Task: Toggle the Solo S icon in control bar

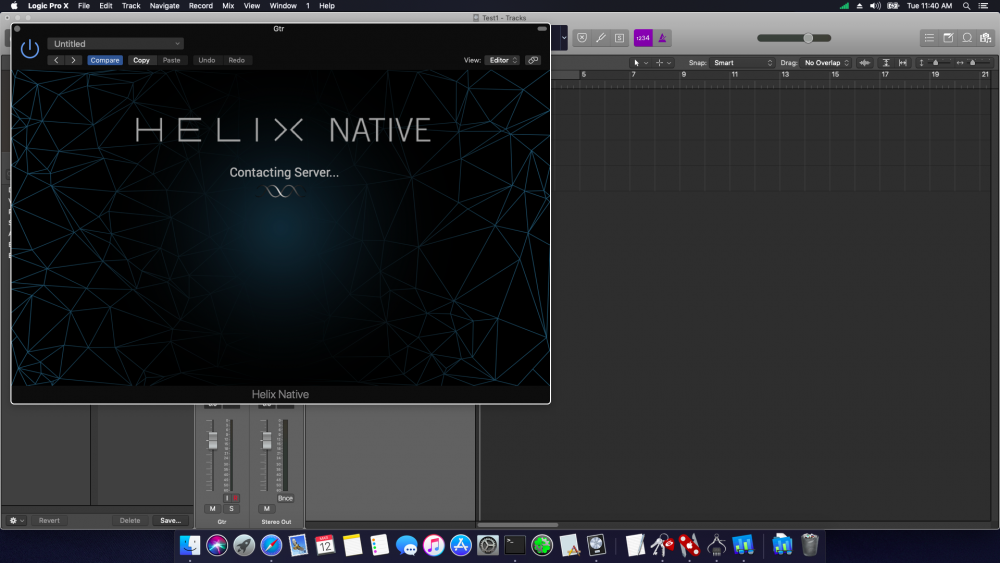Action: (x=619, y=38)
